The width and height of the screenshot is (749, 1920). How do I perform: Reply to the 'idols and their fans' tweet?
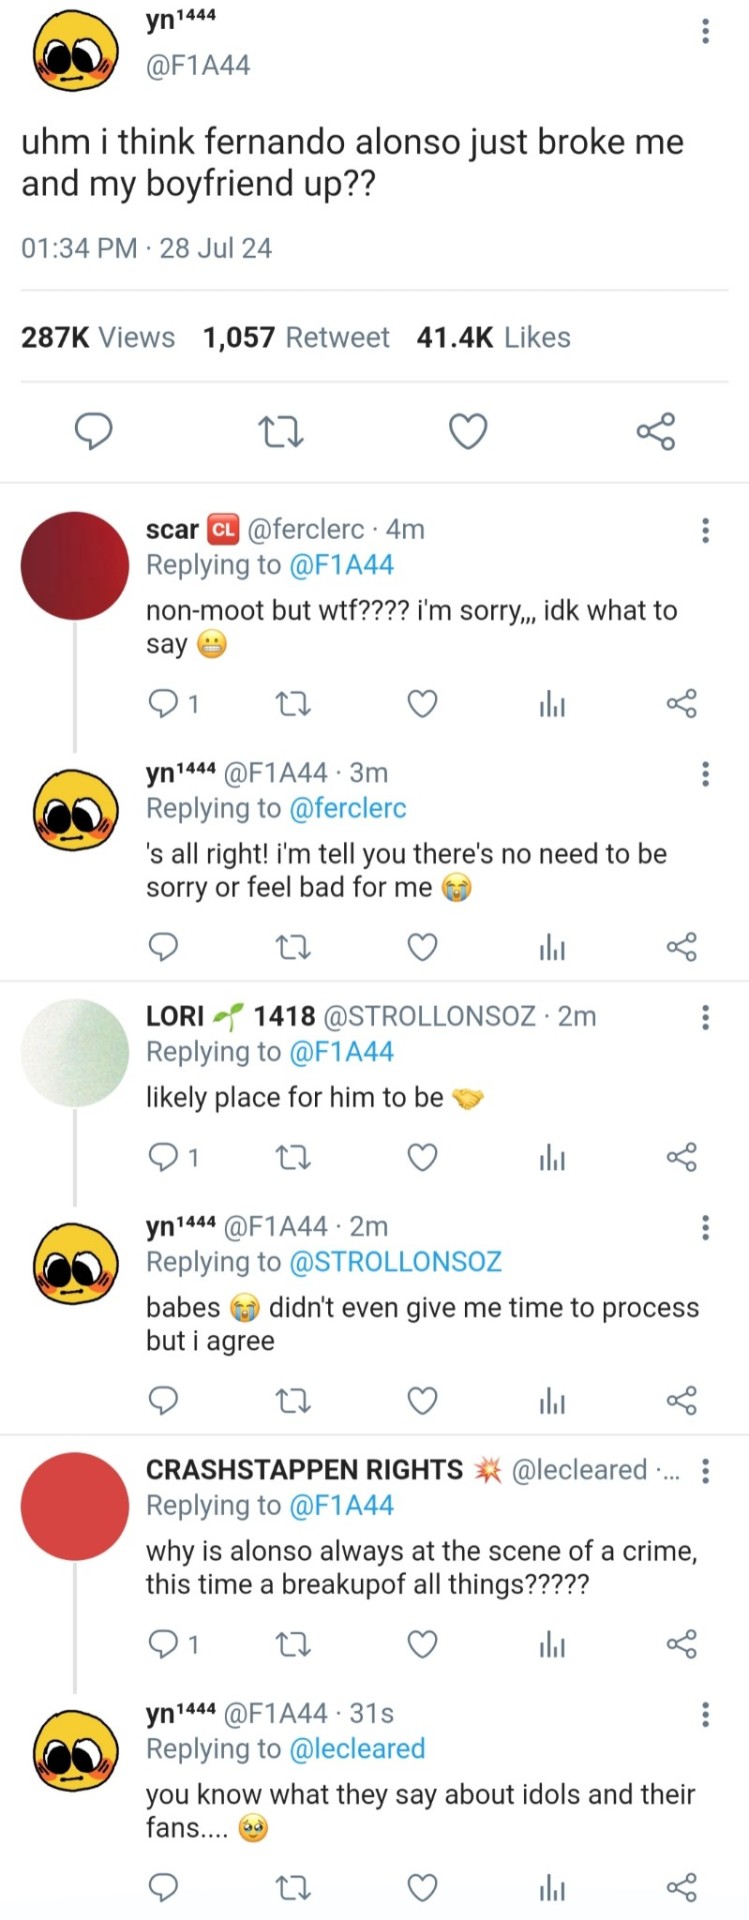coord(163,1887)
